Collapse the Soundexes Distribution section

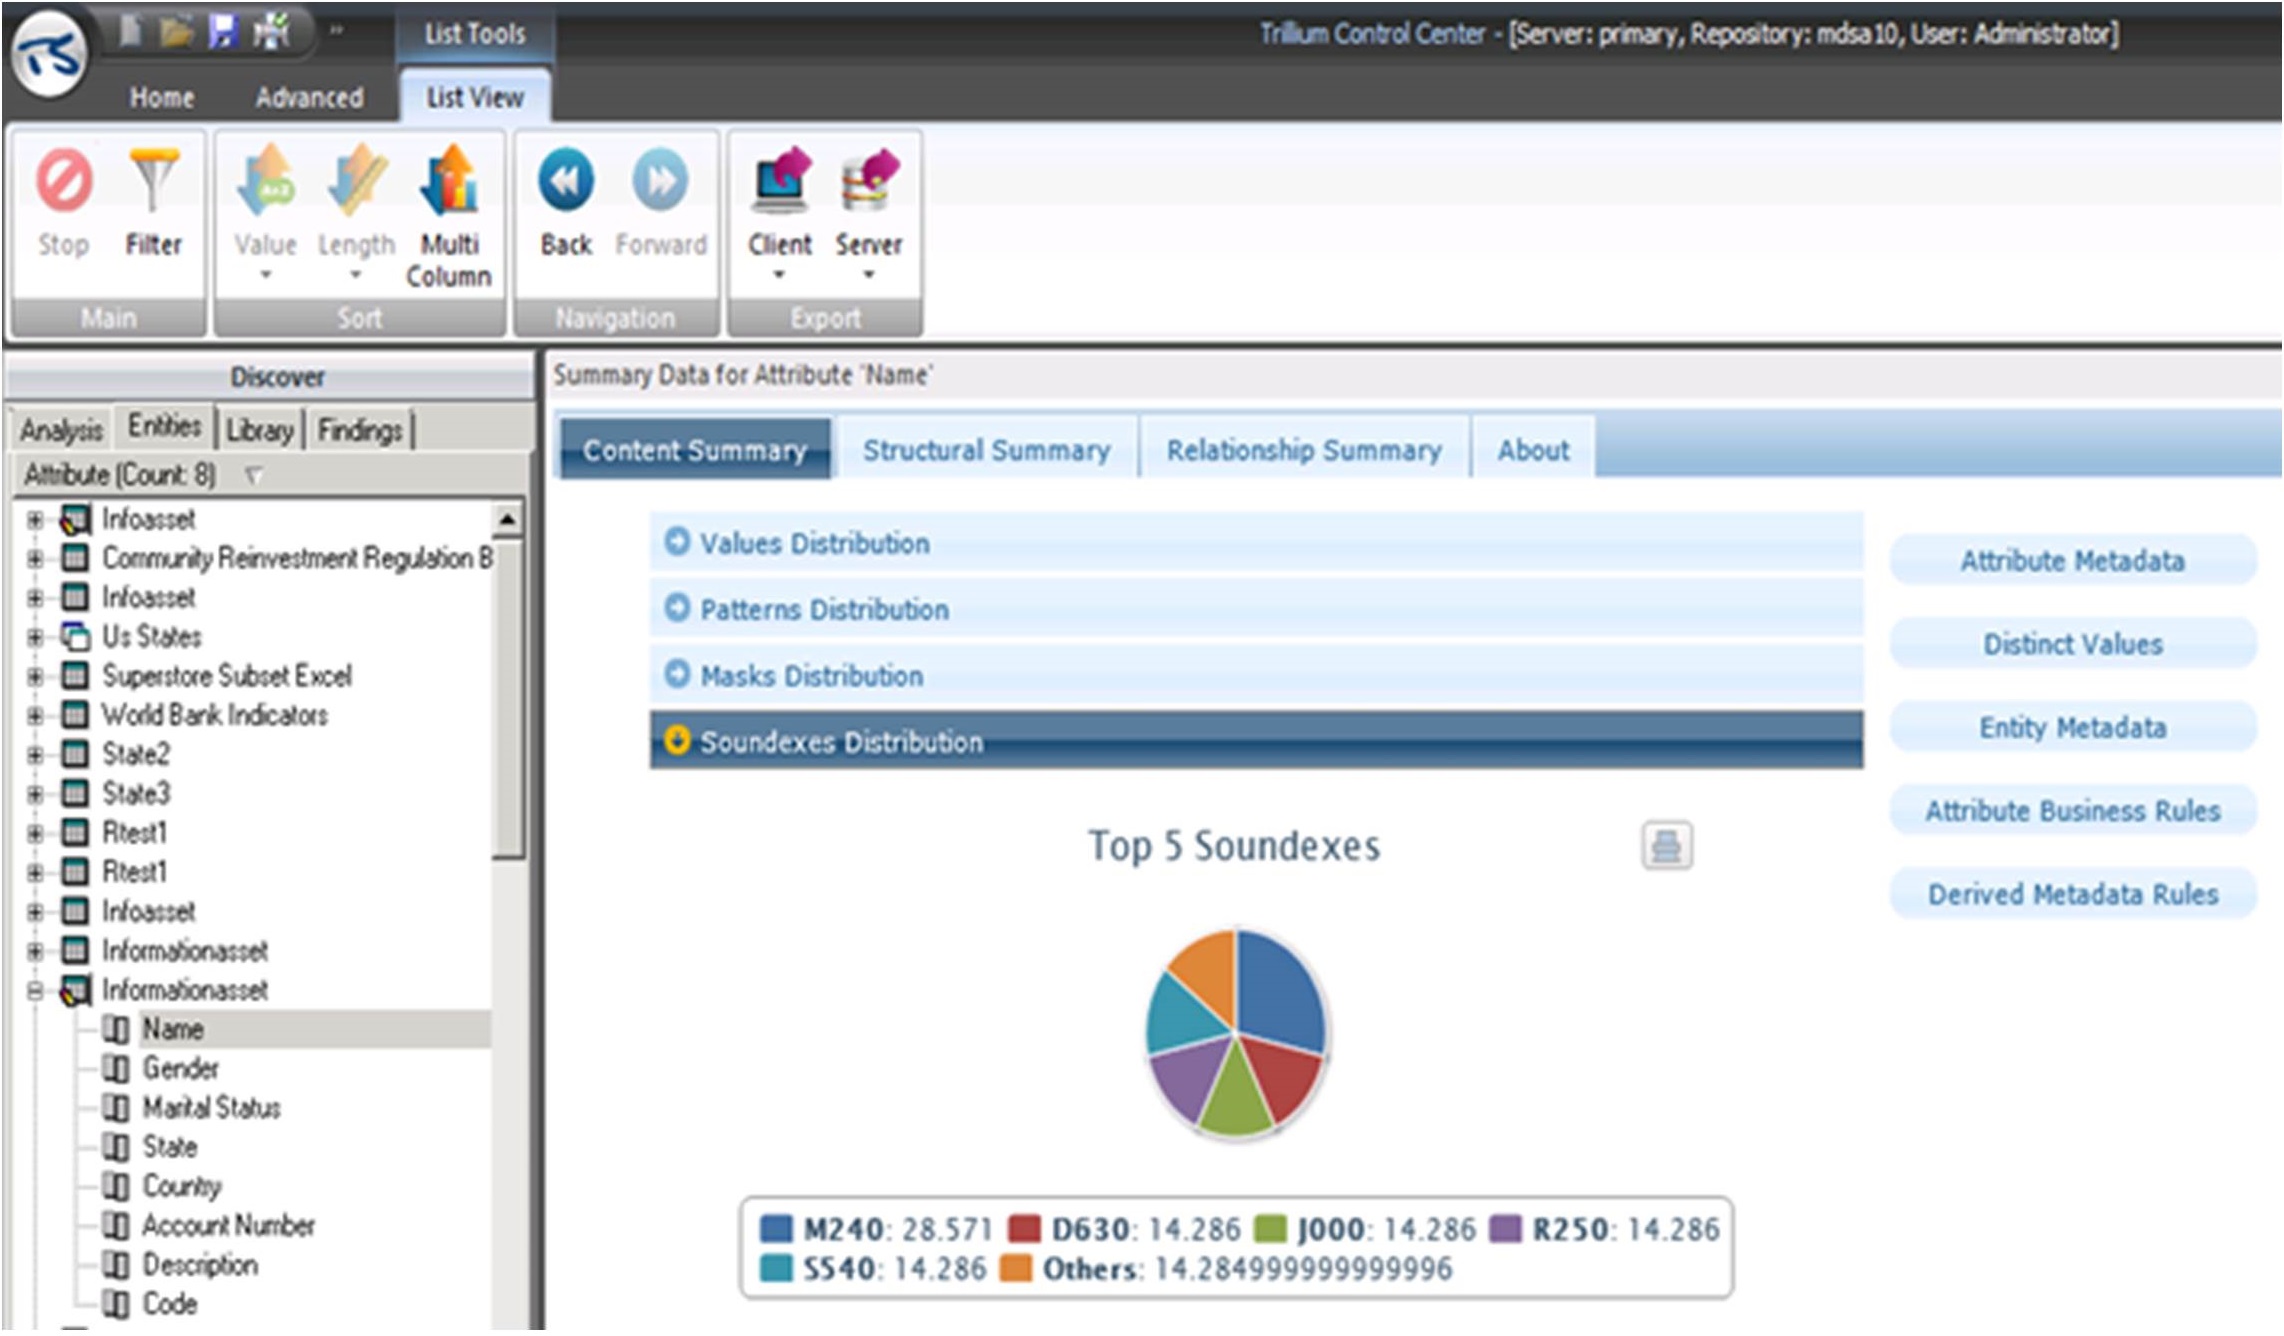pyautogui.click(x=677, y=740)
